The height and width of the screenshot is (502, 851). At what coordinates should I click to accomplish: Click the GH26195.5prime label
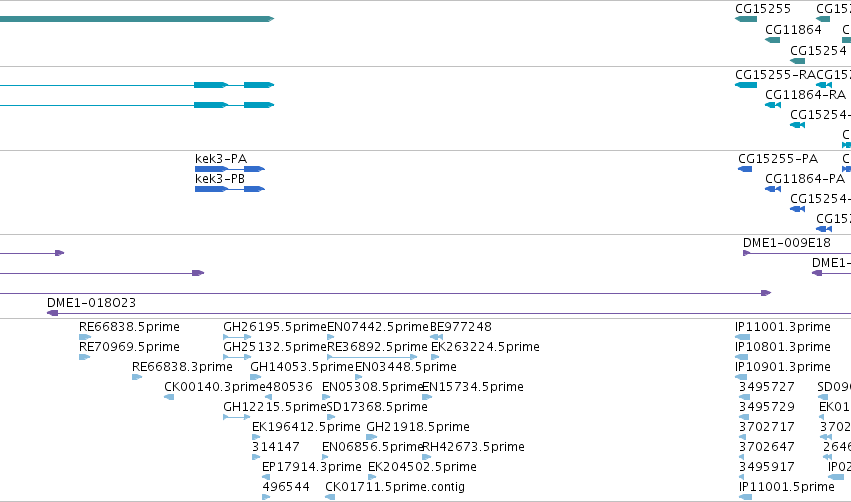tap(275, 327)
